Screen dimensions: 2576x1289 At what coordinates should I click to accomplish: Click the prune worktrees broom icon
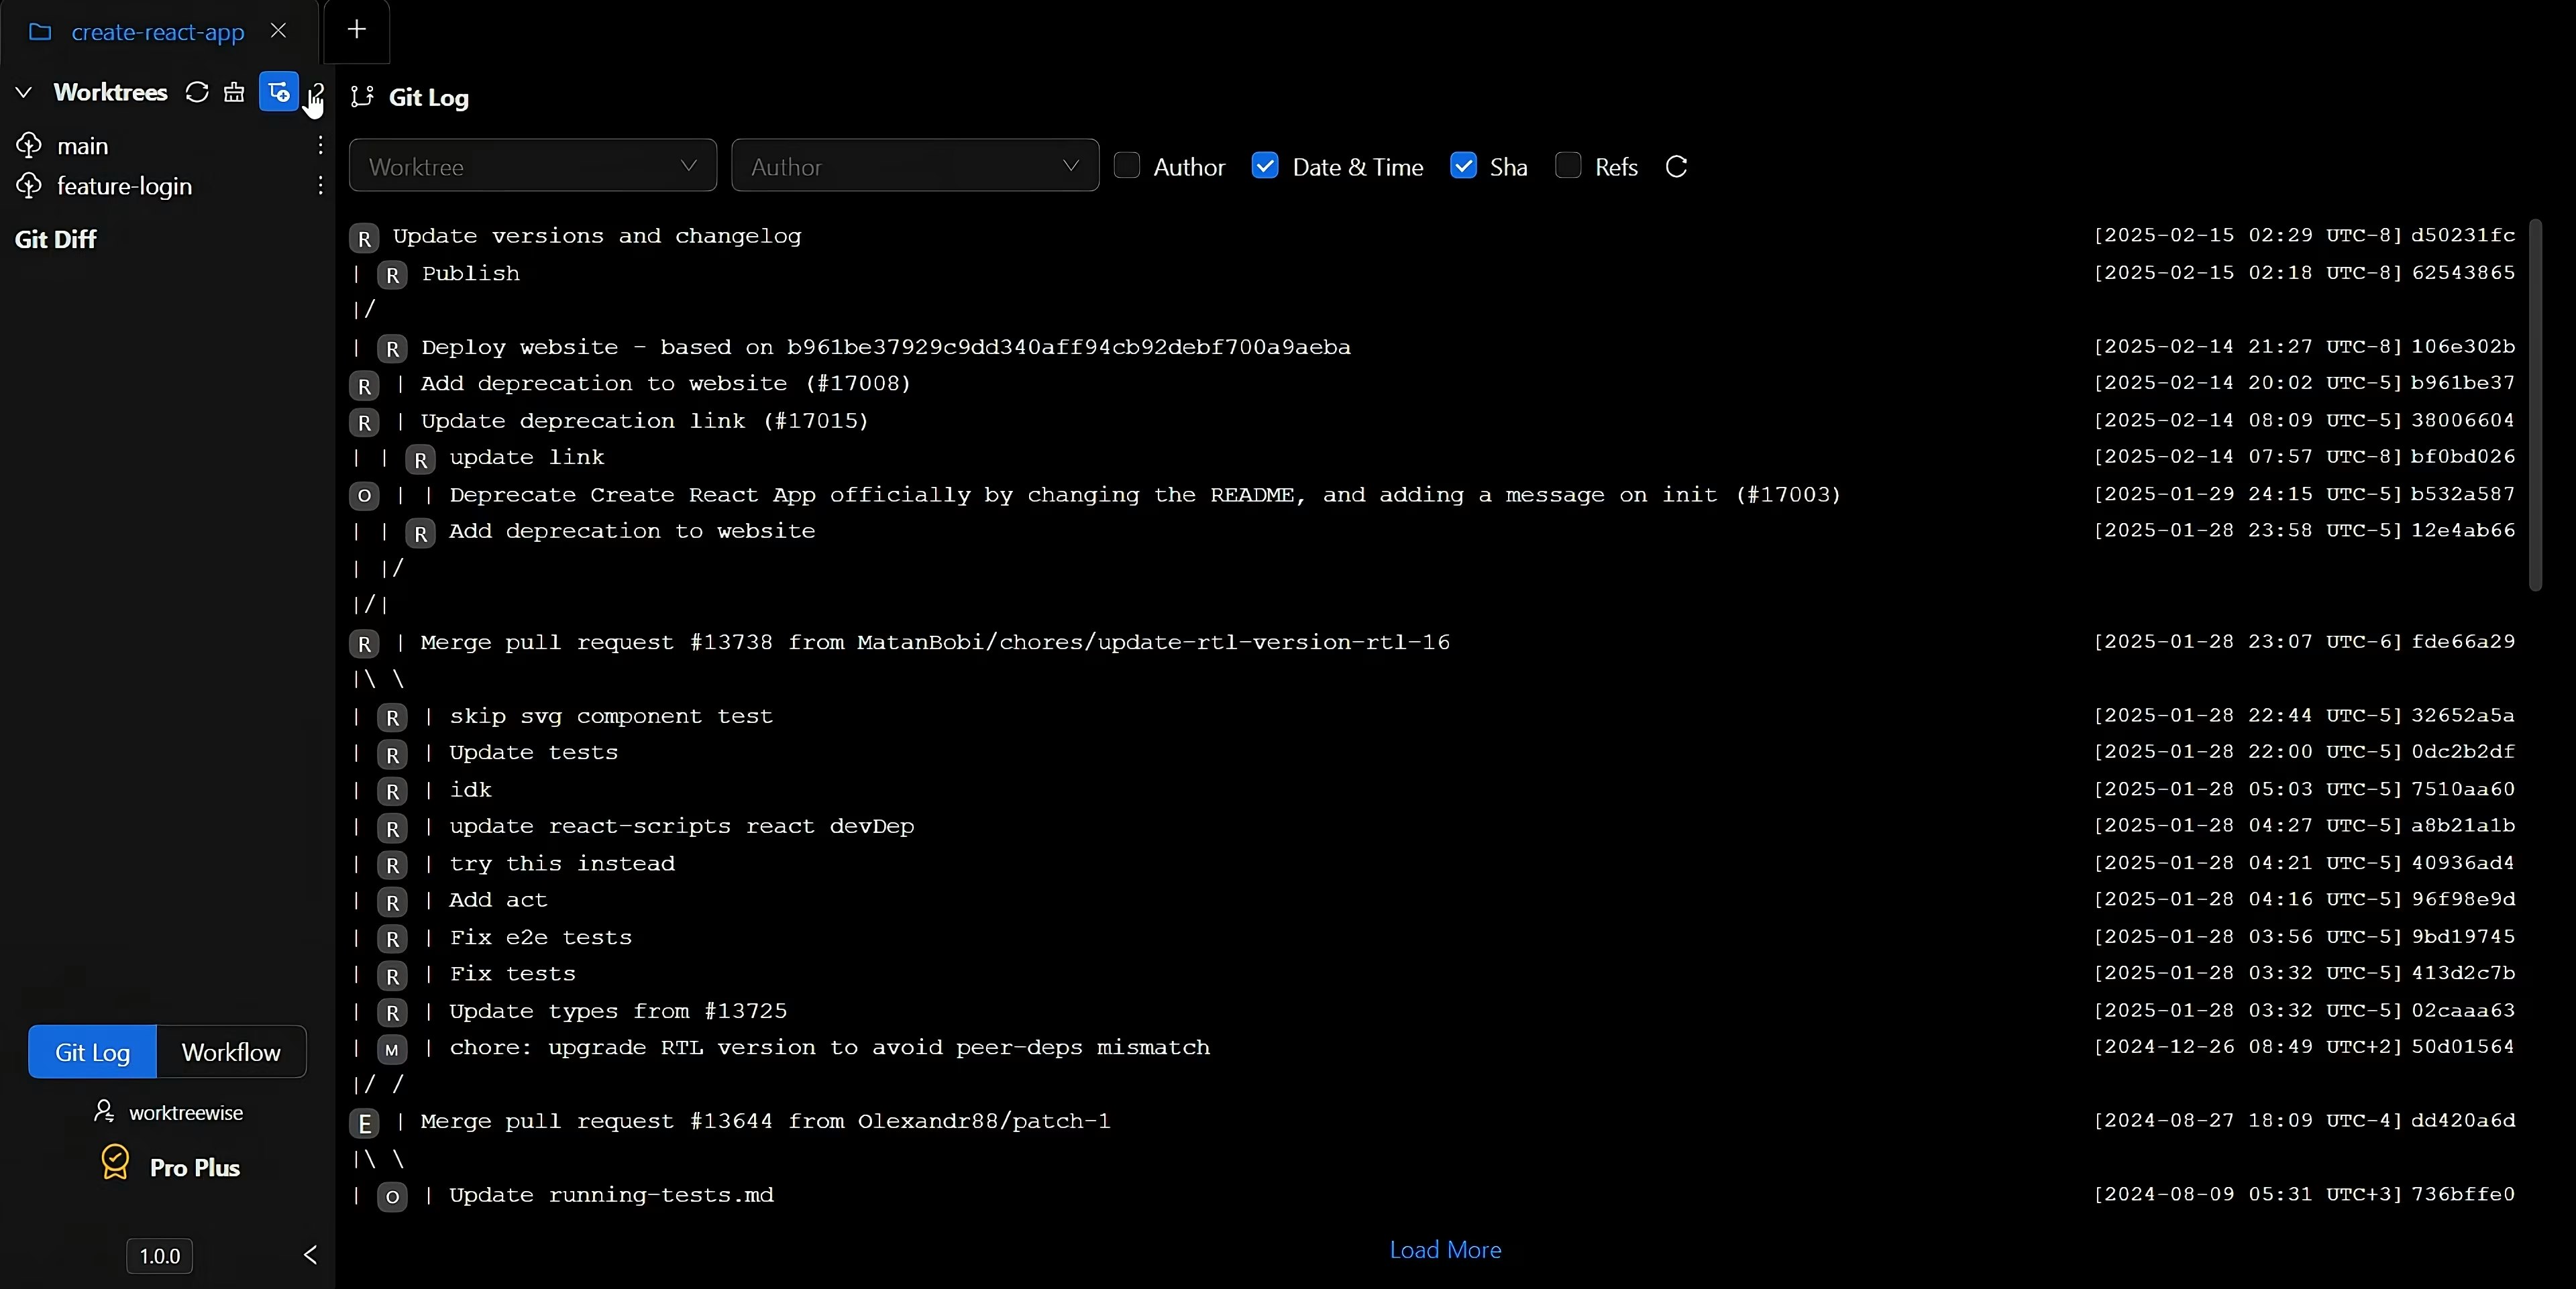pos(234,92)
